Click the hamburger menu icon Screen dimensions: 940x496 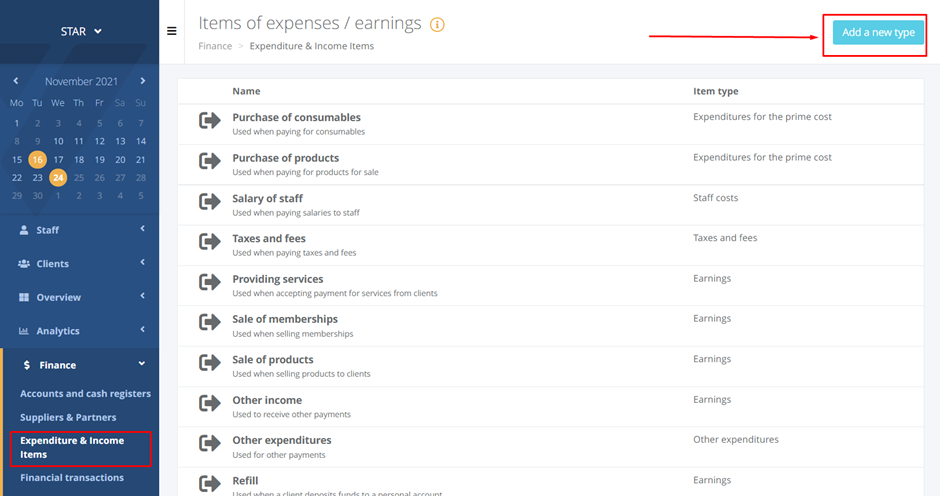point(172,31)
